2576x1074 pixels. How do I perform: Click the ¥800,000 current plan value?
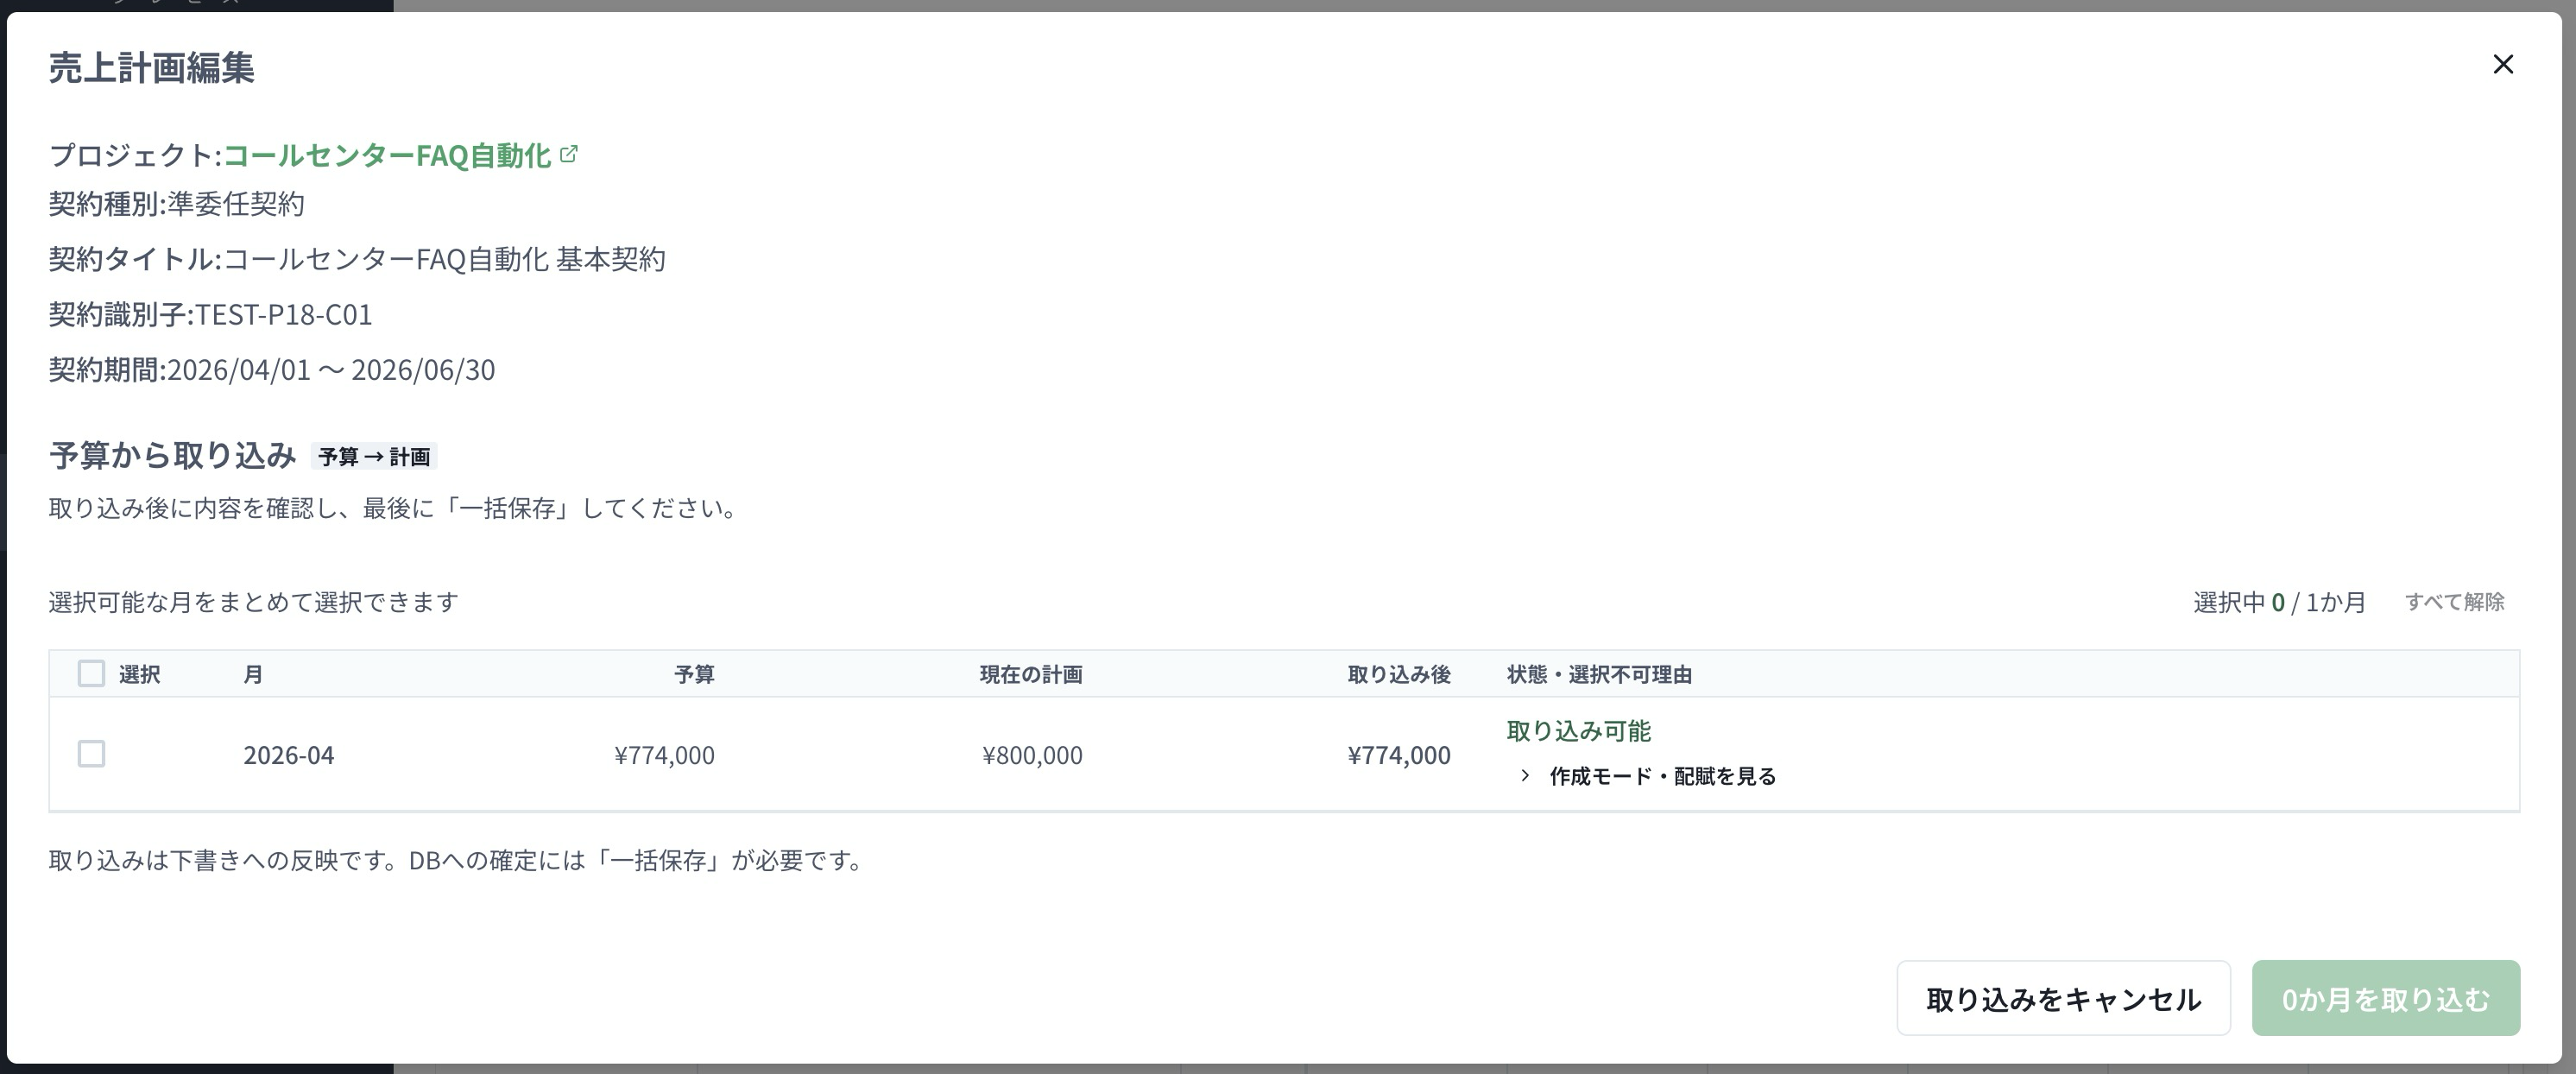[1032, 755]
